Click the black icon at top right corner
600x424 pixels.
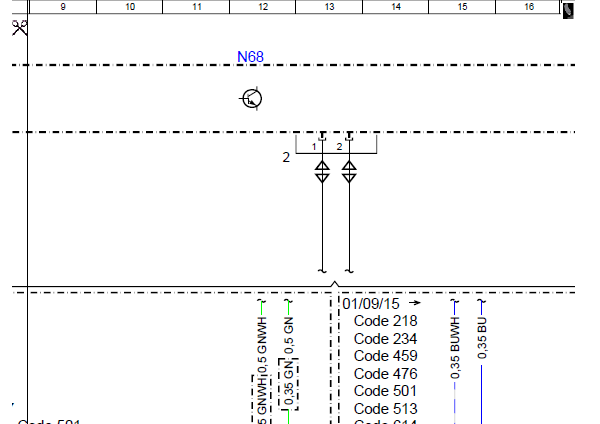569,11
